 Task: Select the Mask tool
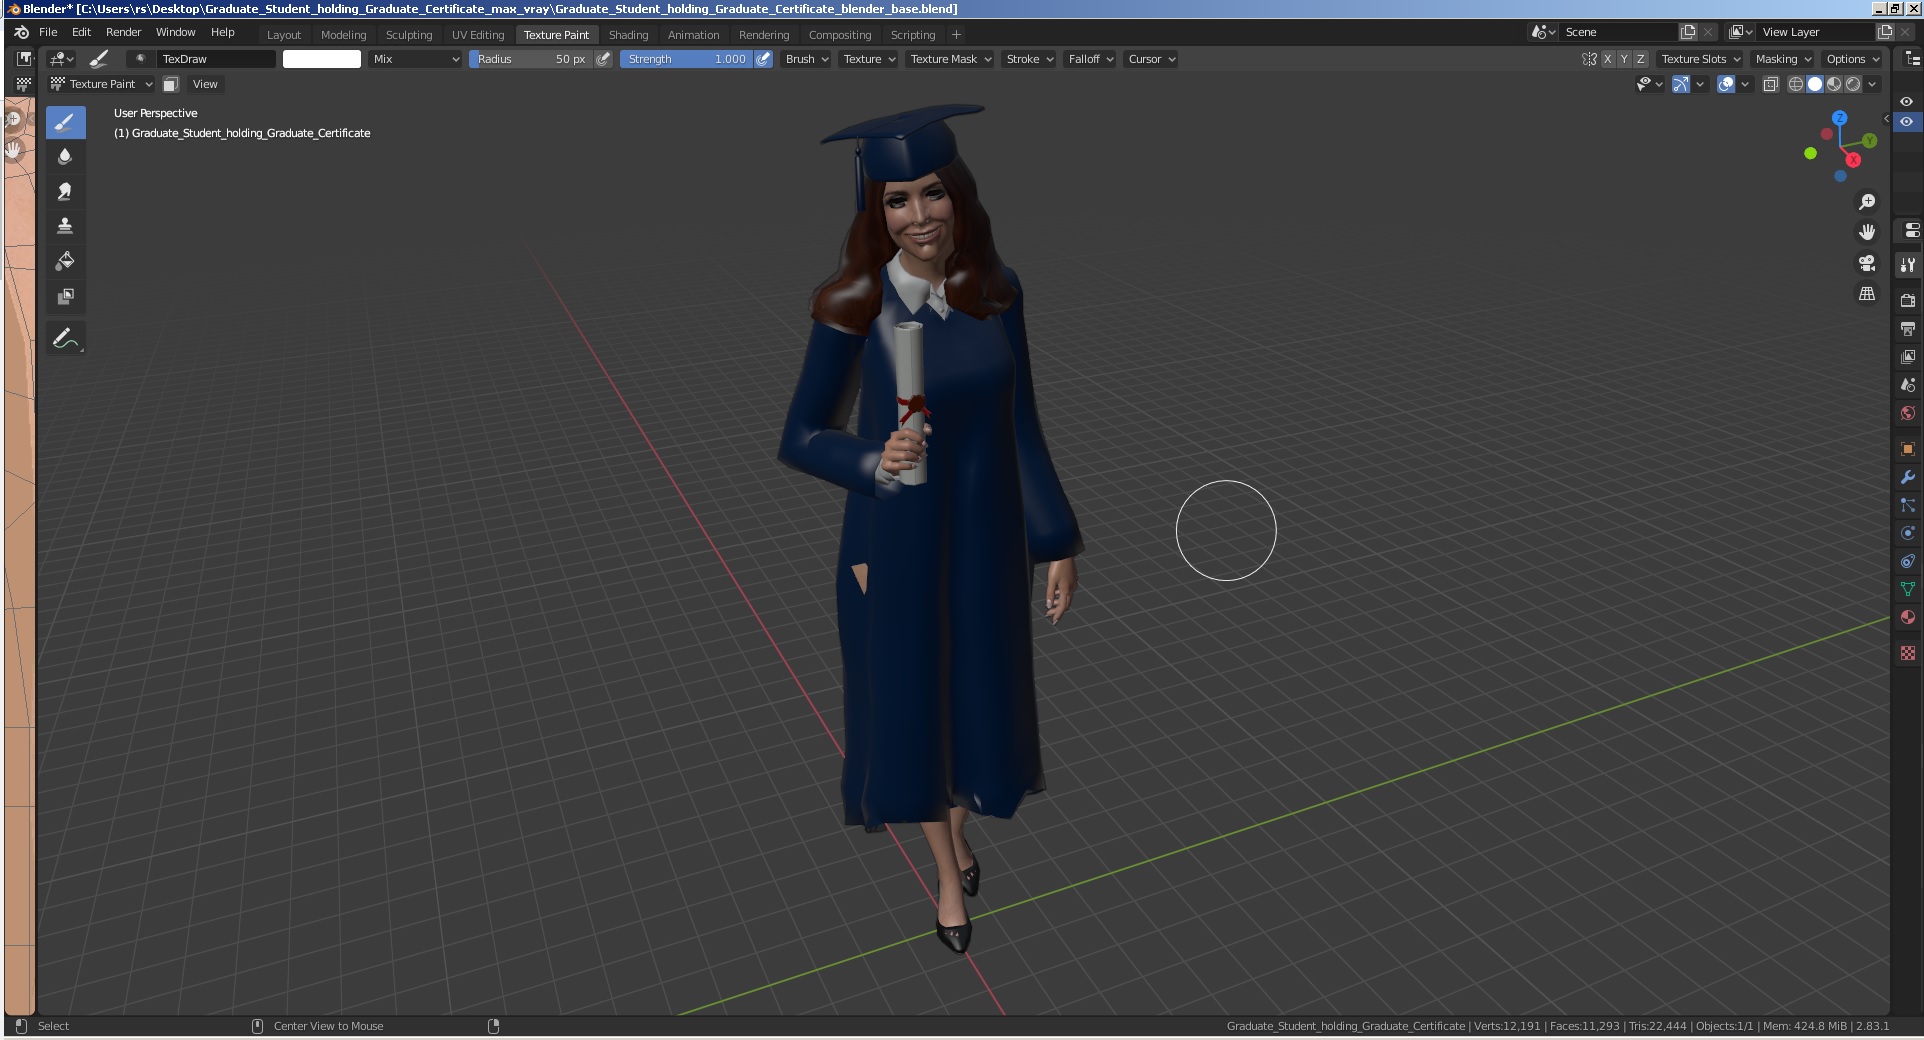(x=65, y=297)
